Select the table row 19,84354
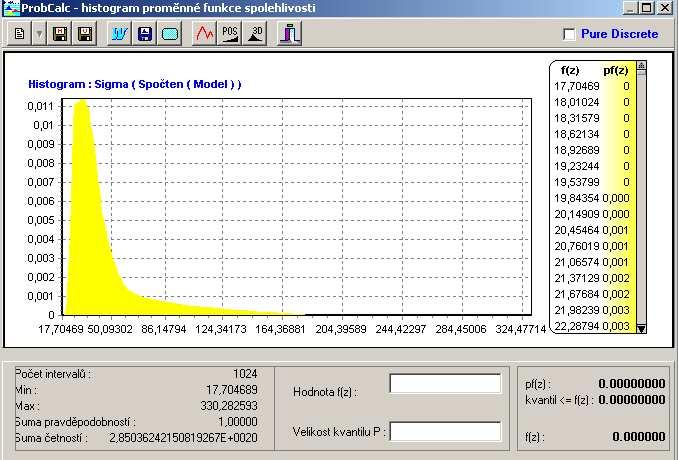 (592, 198)
